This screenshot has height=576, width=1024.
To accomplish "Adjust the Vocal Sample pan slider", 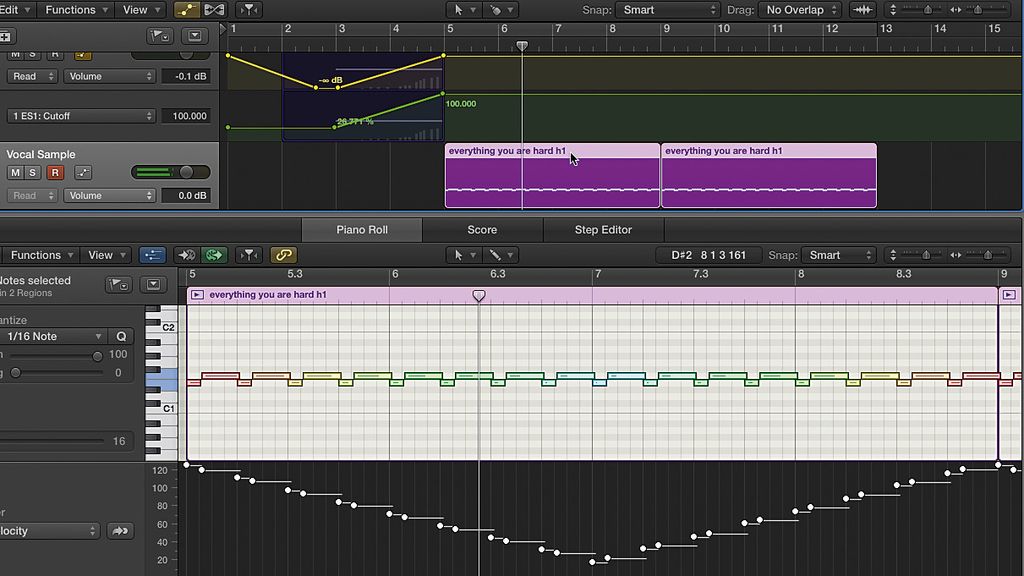I will point(187,172).
